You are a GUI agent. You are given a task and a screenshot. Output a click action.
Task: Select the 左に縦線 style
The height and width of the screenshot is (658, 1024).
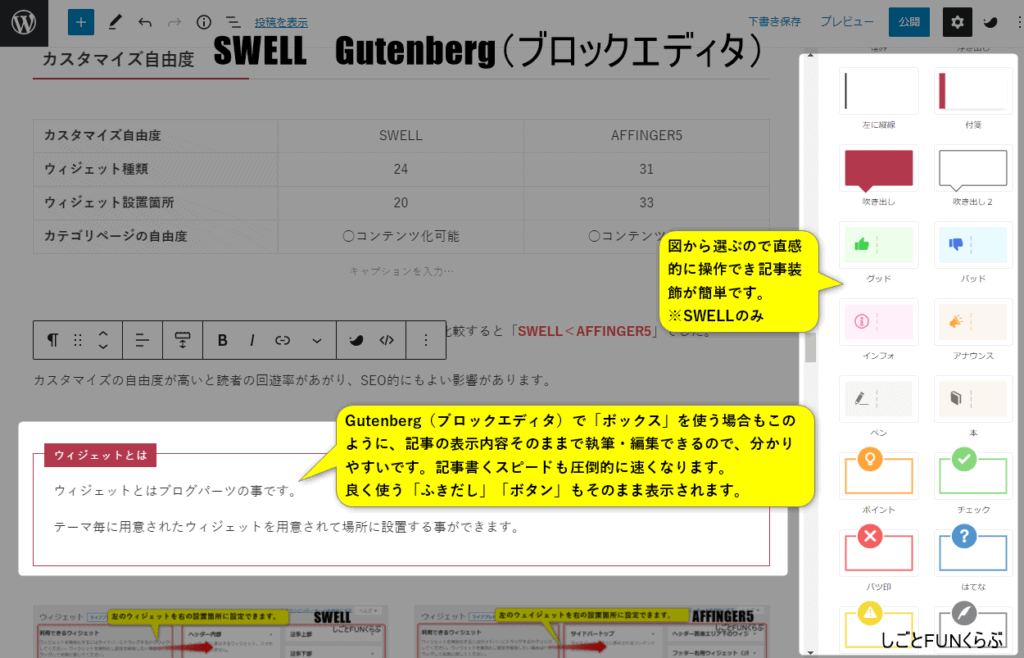878,91
